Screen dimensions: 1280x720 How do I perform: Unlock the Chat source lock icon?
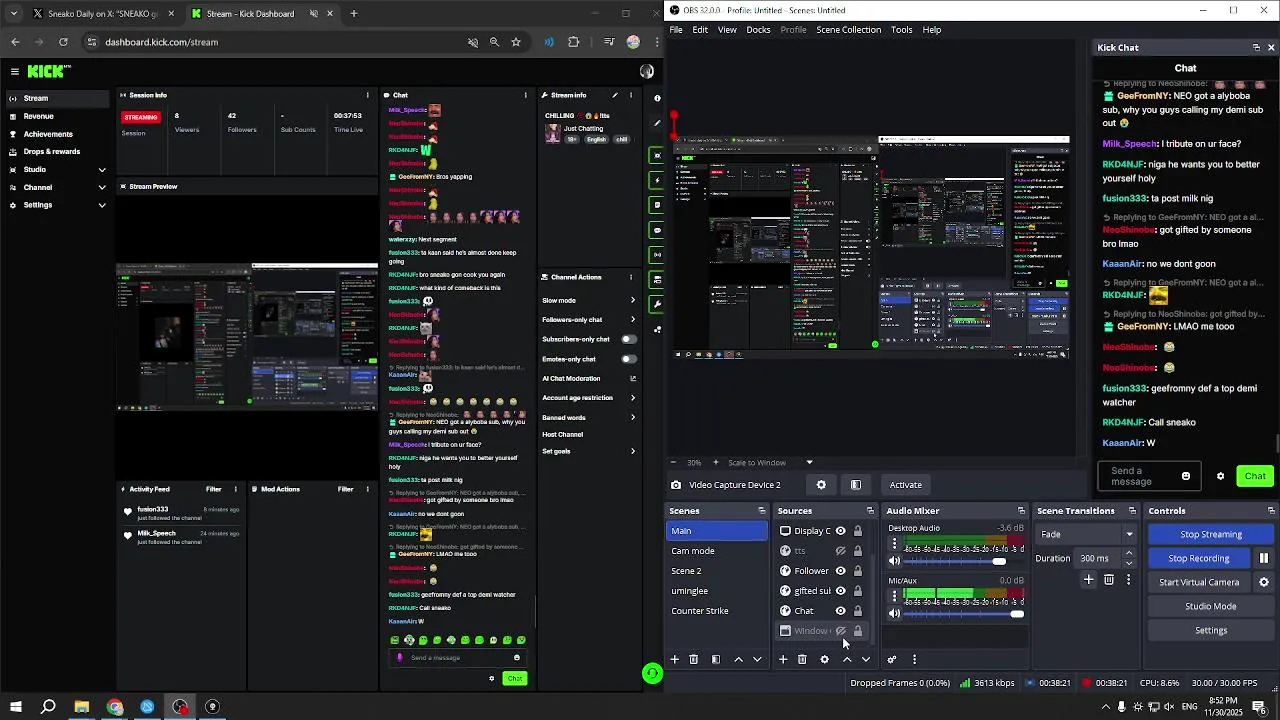(x=858, y=611)
